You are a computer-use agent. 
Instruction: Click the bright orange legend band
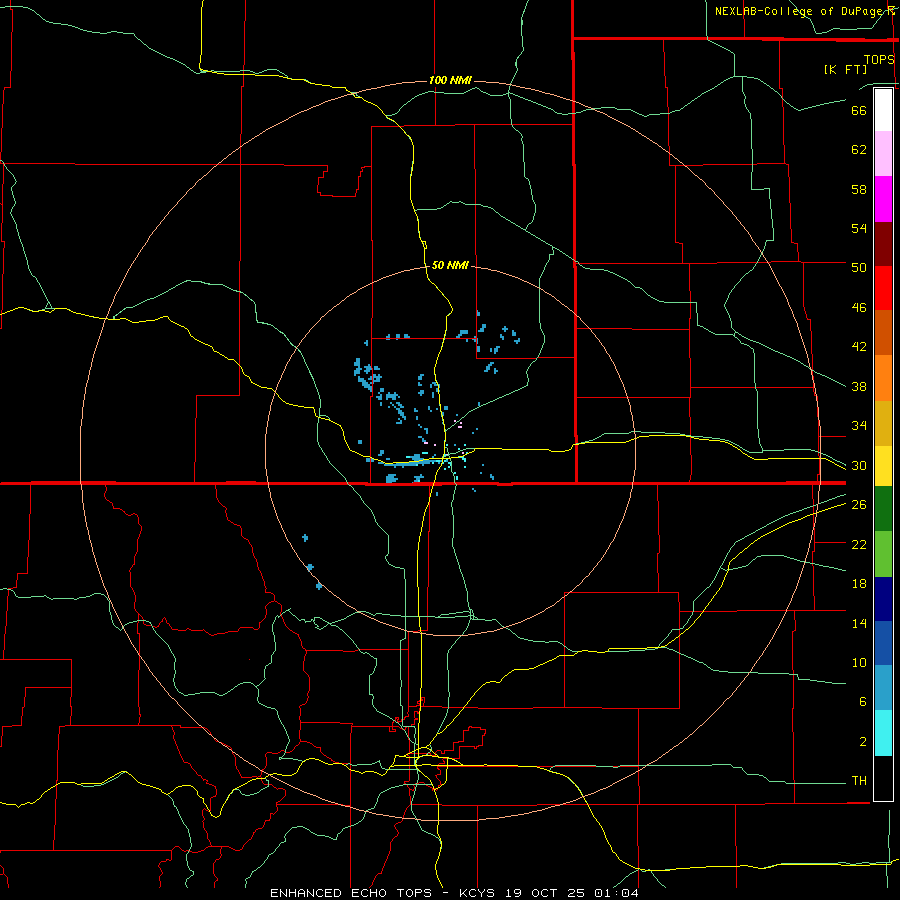pos(883,378)
